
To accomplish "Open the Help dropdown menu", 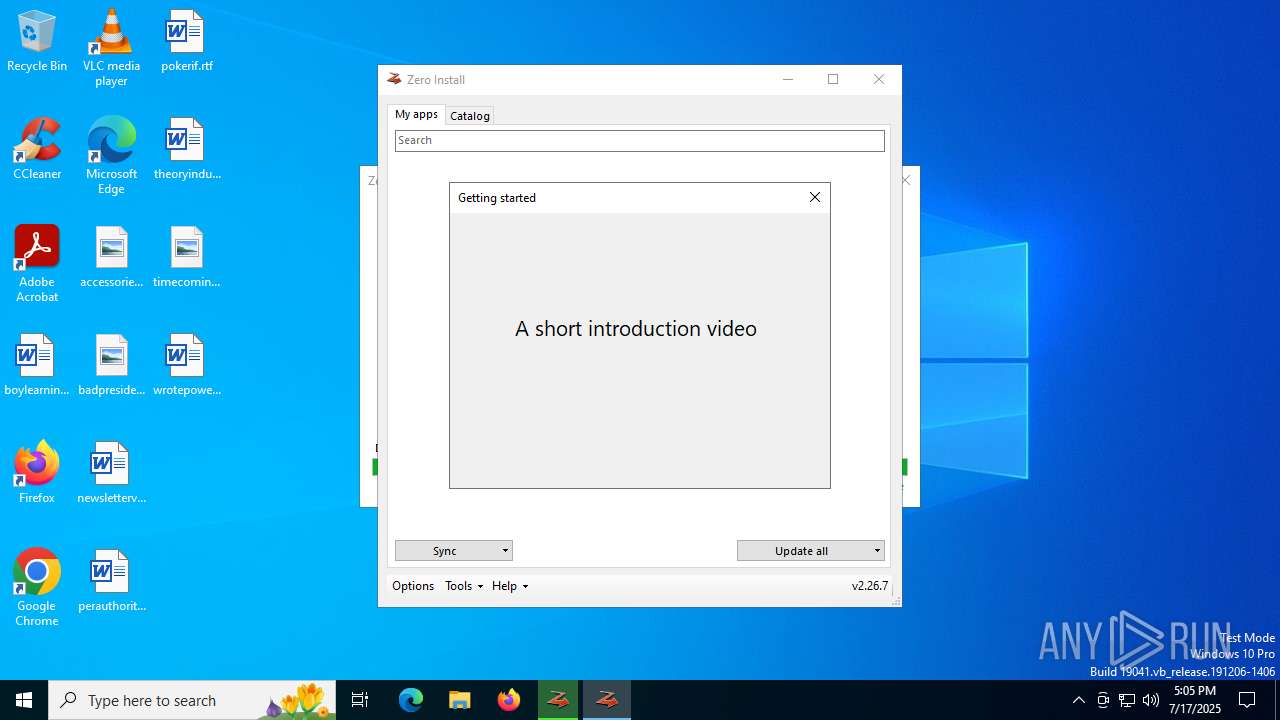I will pos(510,586).
